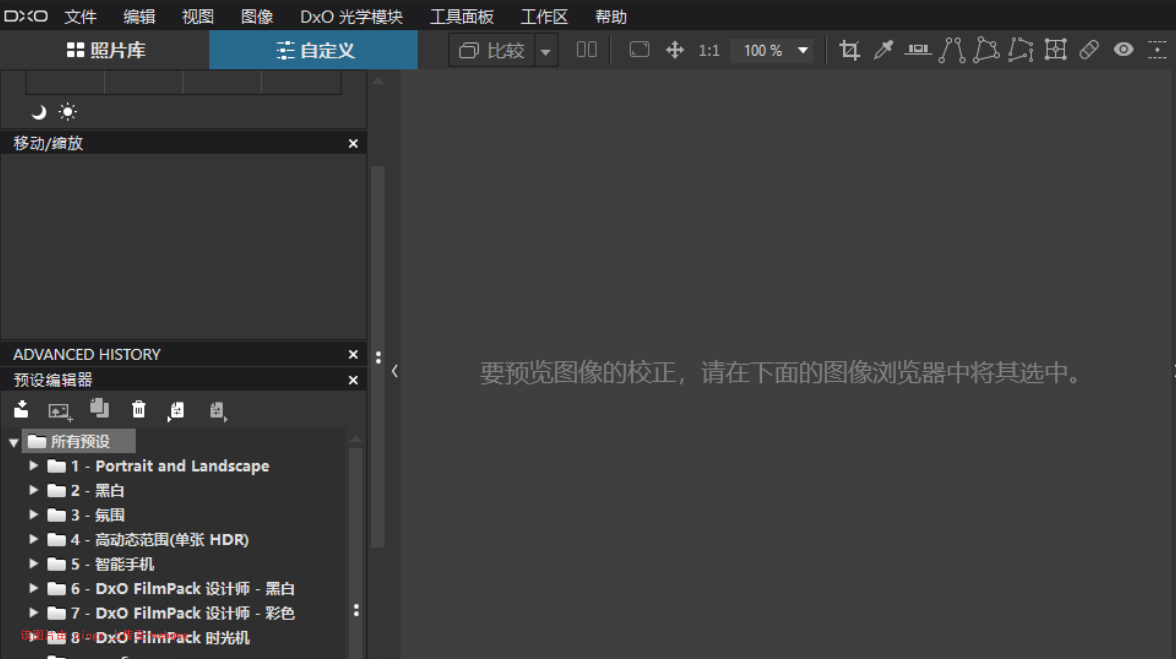Open the 视图 menu

click(x=198, y=16)
